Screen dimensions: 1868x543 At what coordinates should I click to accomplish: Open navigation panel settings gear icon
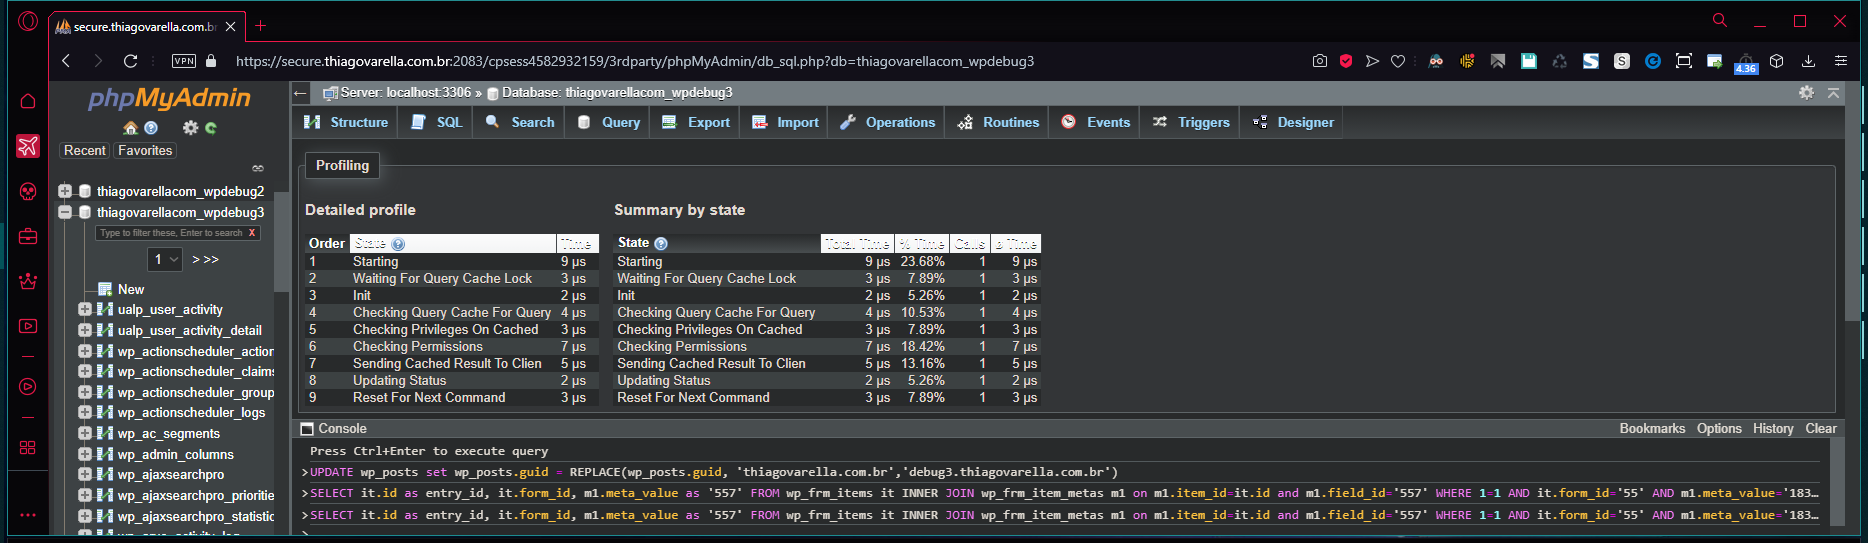pyautogui.click(x=190, y=128)
